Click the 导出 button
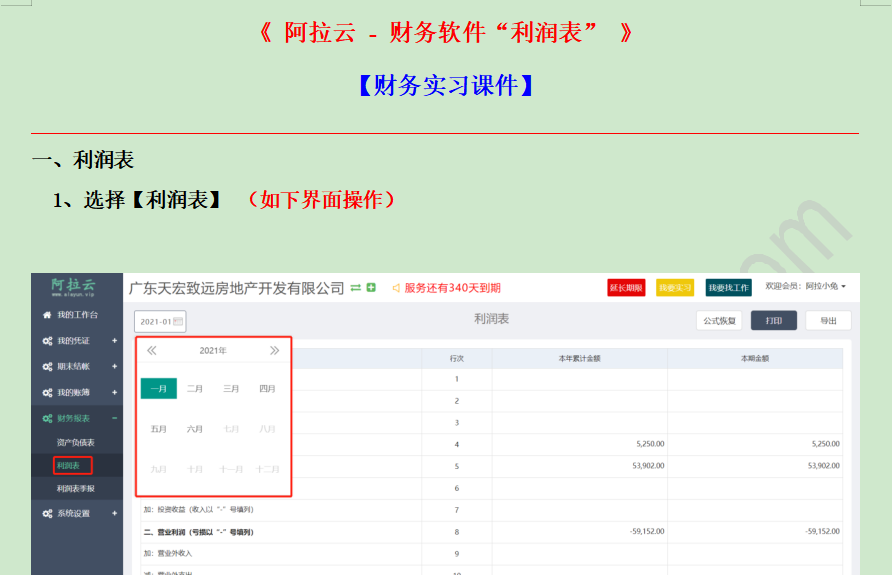 click(828, 321)
